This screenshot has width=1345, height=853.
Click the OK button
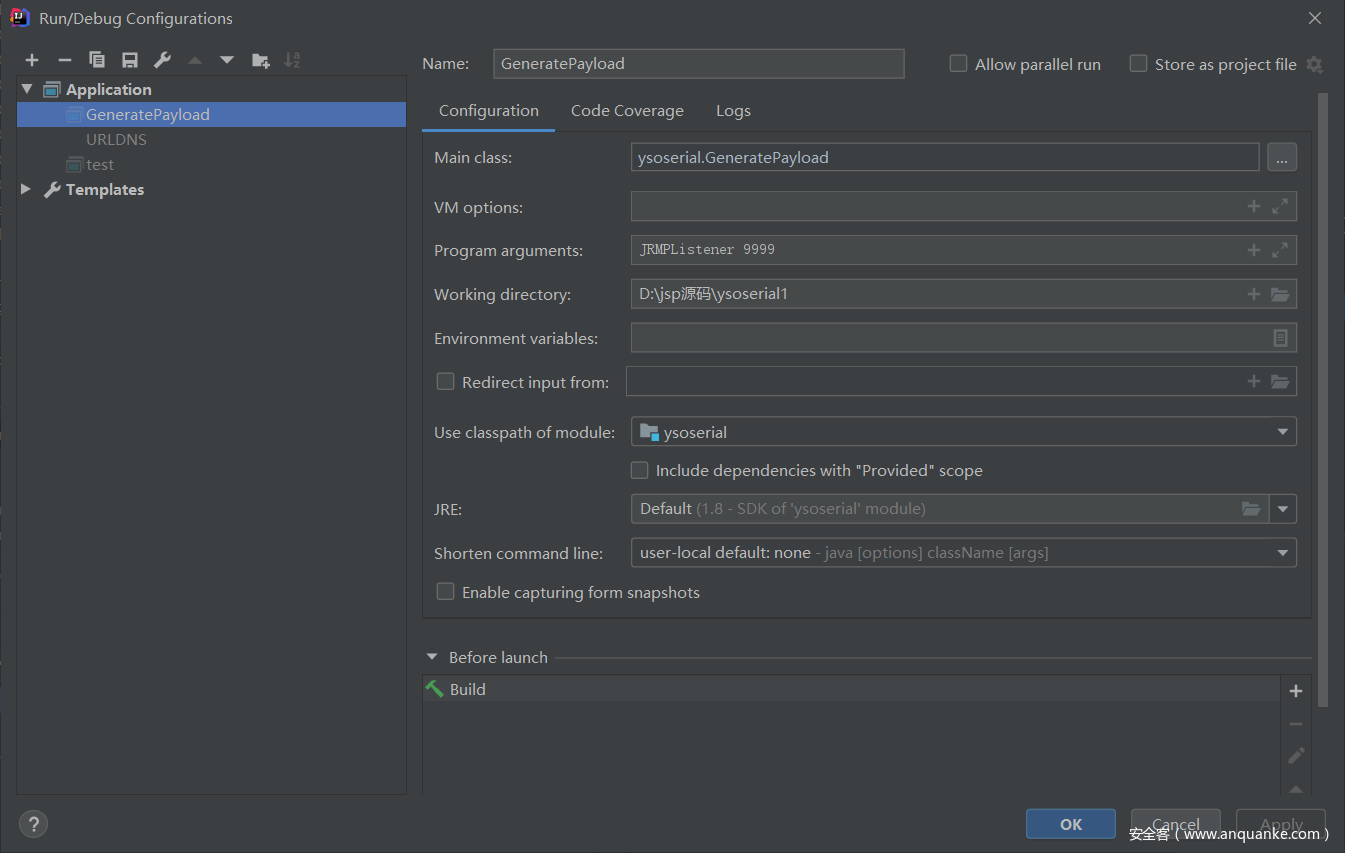(1070, 824)
